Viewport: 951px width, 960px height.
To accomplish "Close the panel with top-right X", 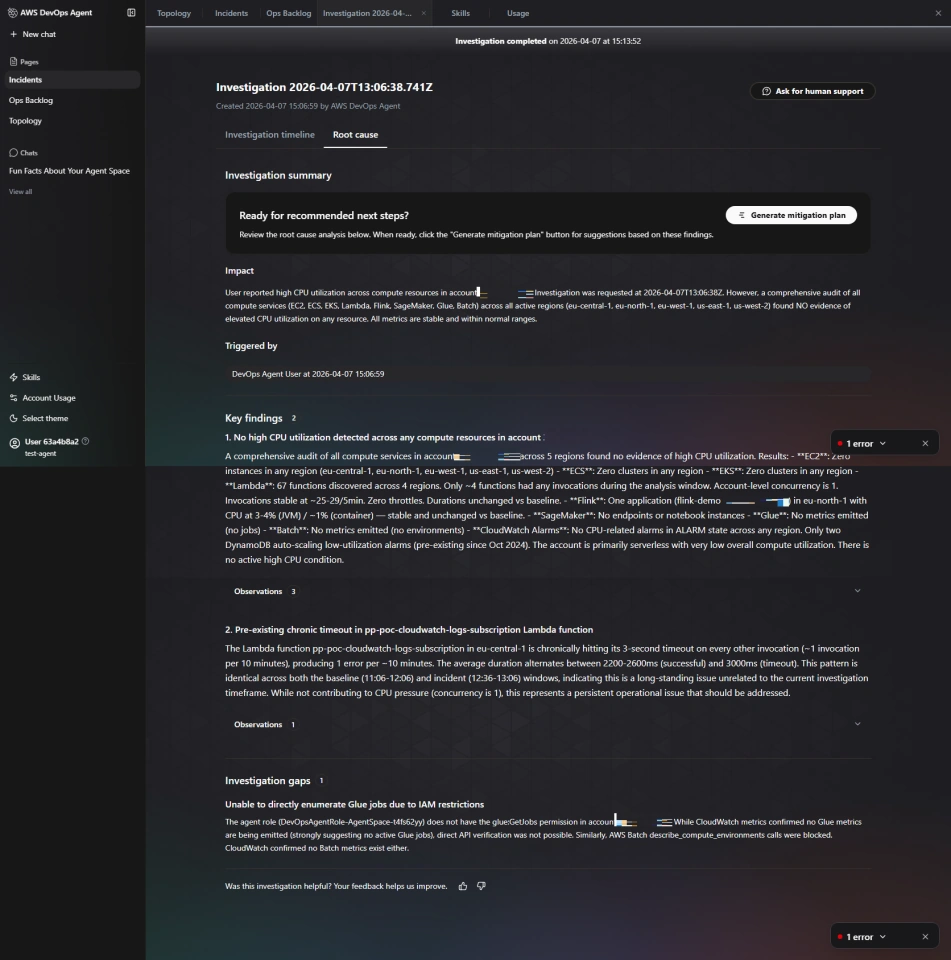I will point(938,13).
